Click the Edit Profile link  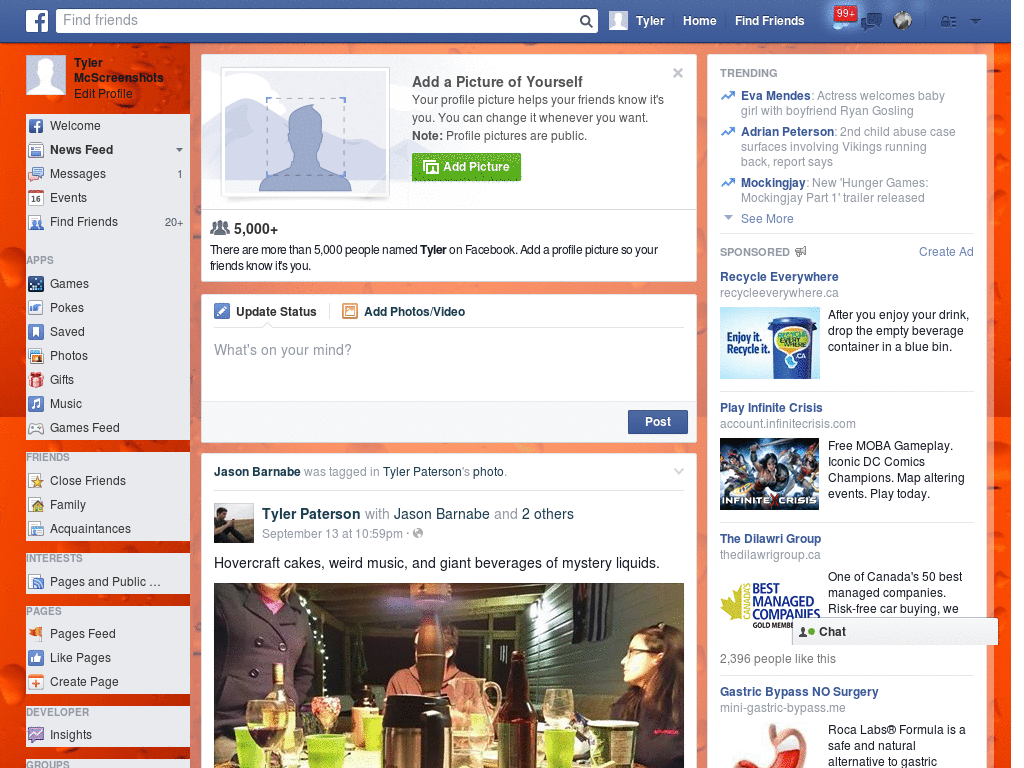(x=103, y=94)
